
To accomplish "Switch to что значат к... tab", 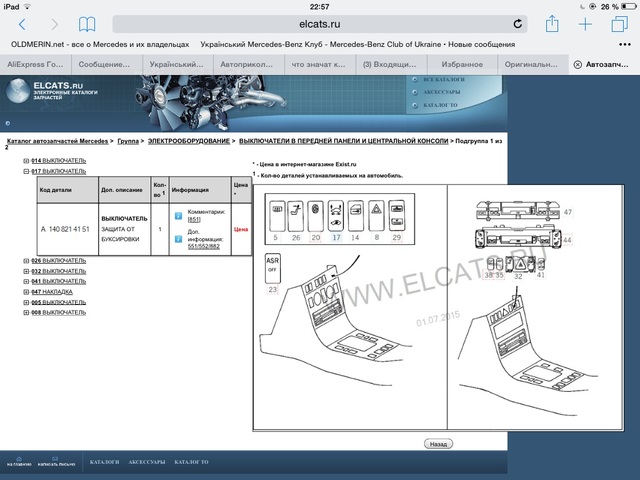I will pos(320,64).
